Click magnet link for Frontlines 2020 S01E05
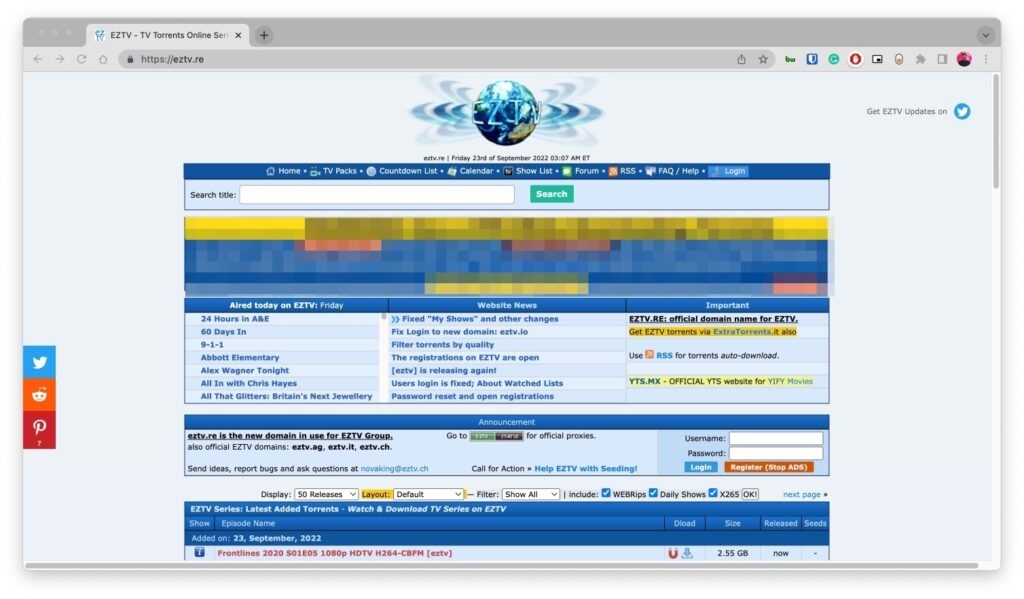Screen dimensions: 1024x599 tap(673, 553)
